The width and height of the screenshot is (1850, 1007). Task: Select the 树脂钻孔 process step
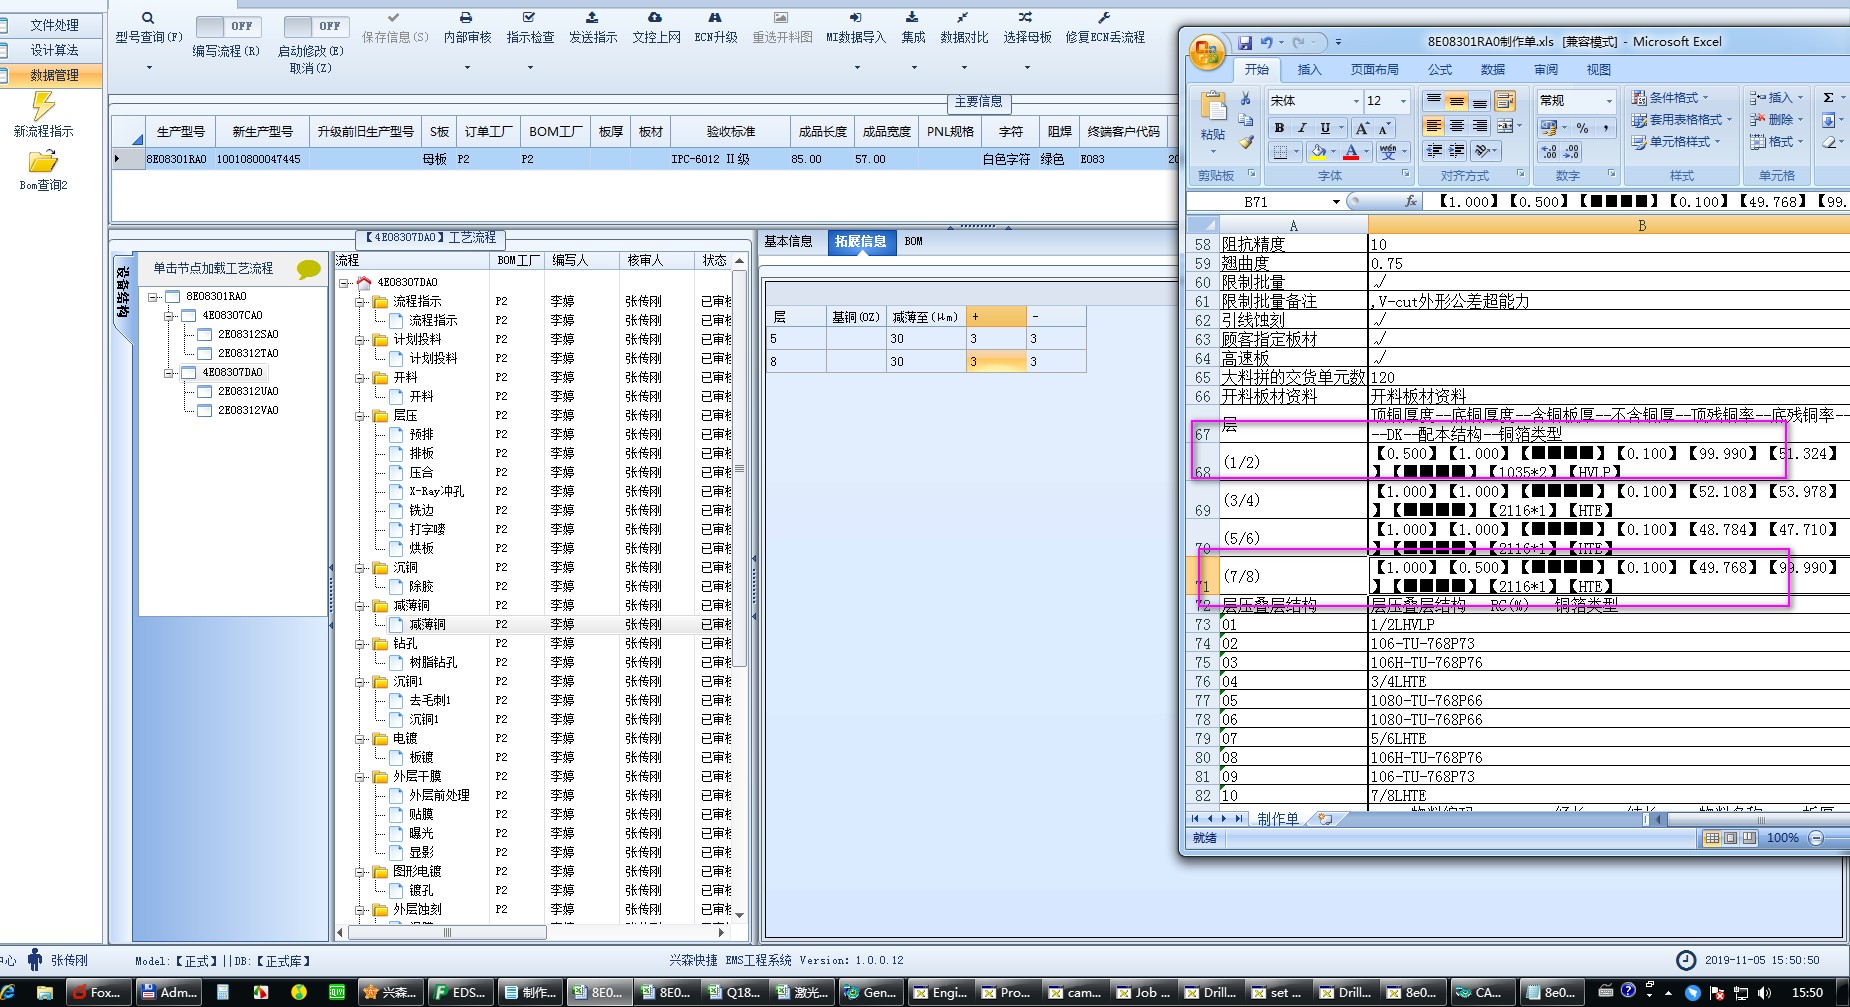[x=433, y=662]
